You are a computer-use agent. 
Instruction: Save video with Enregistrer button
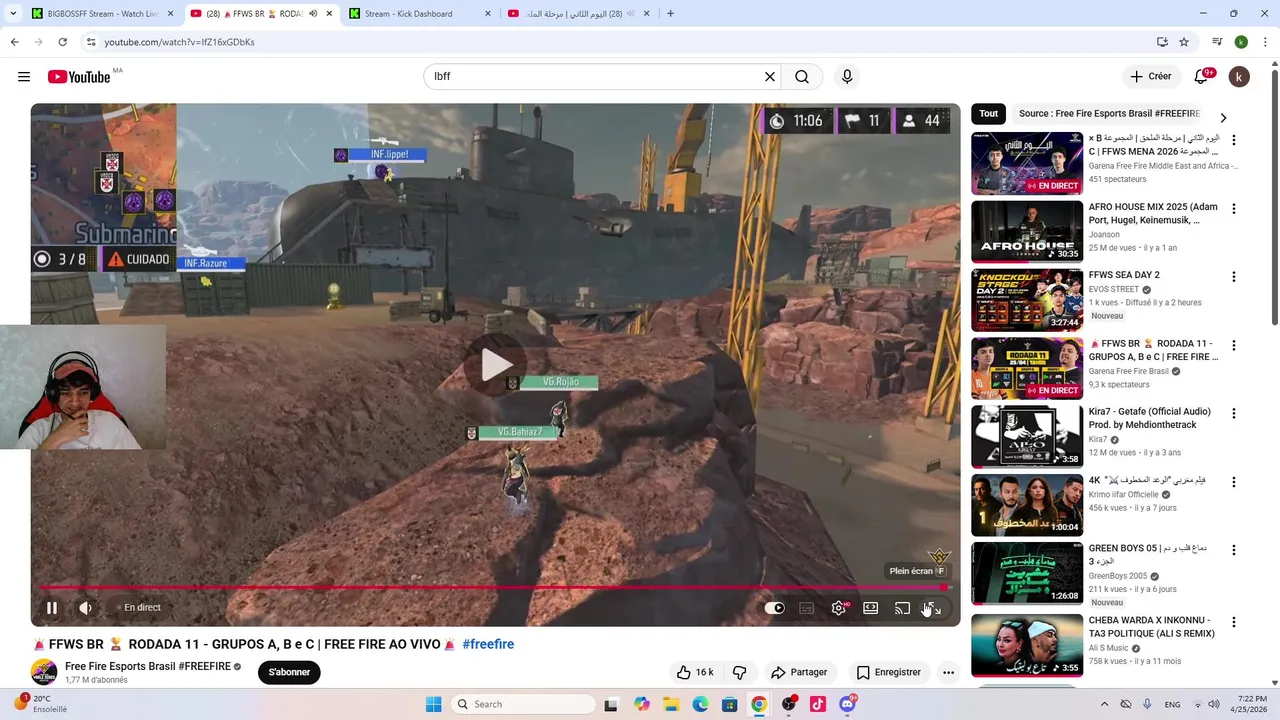(x=888, y=672)
